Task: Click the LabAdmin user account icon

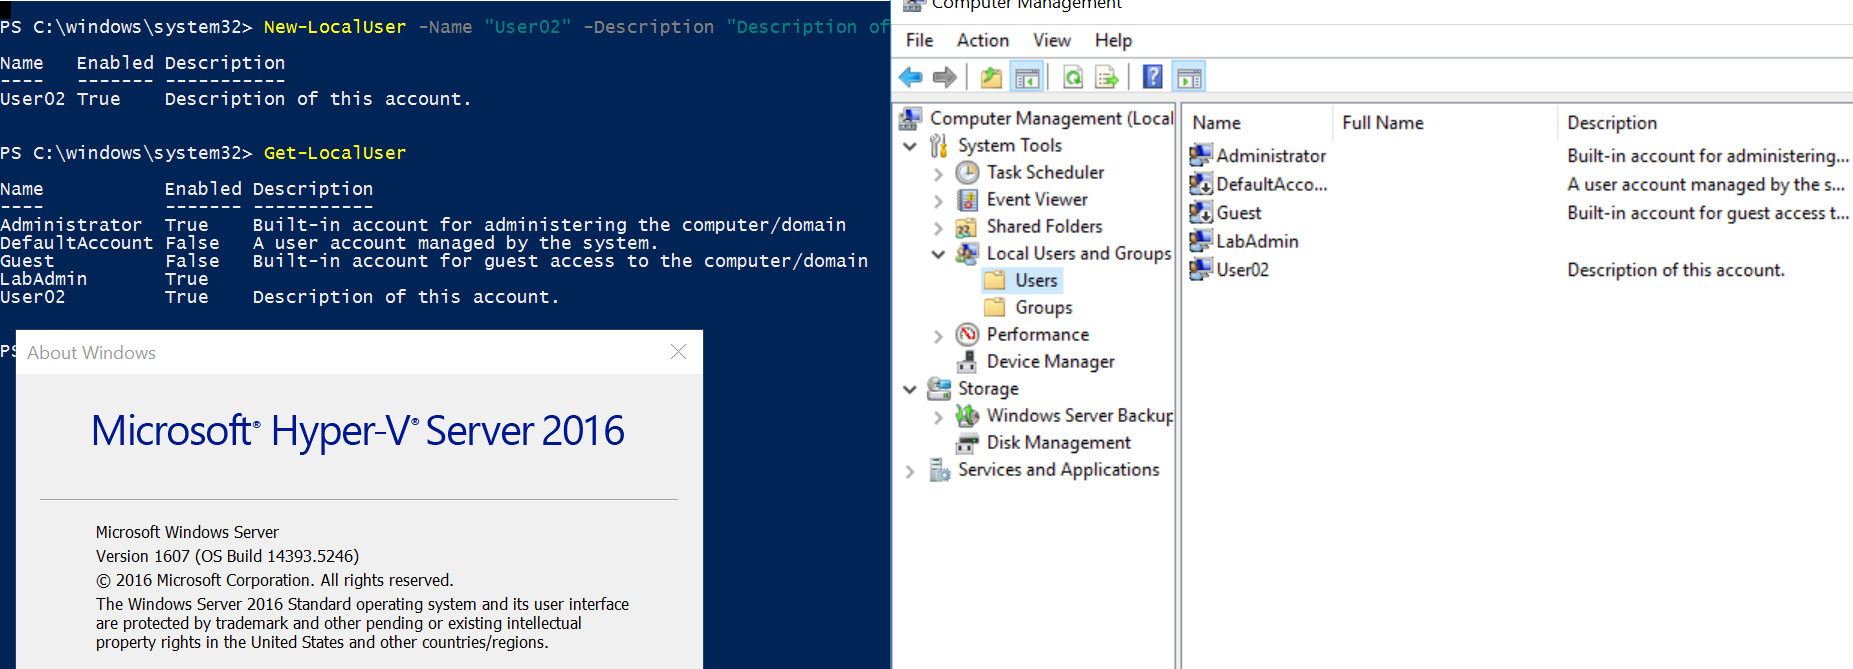Action: (x=1201, y=240)
